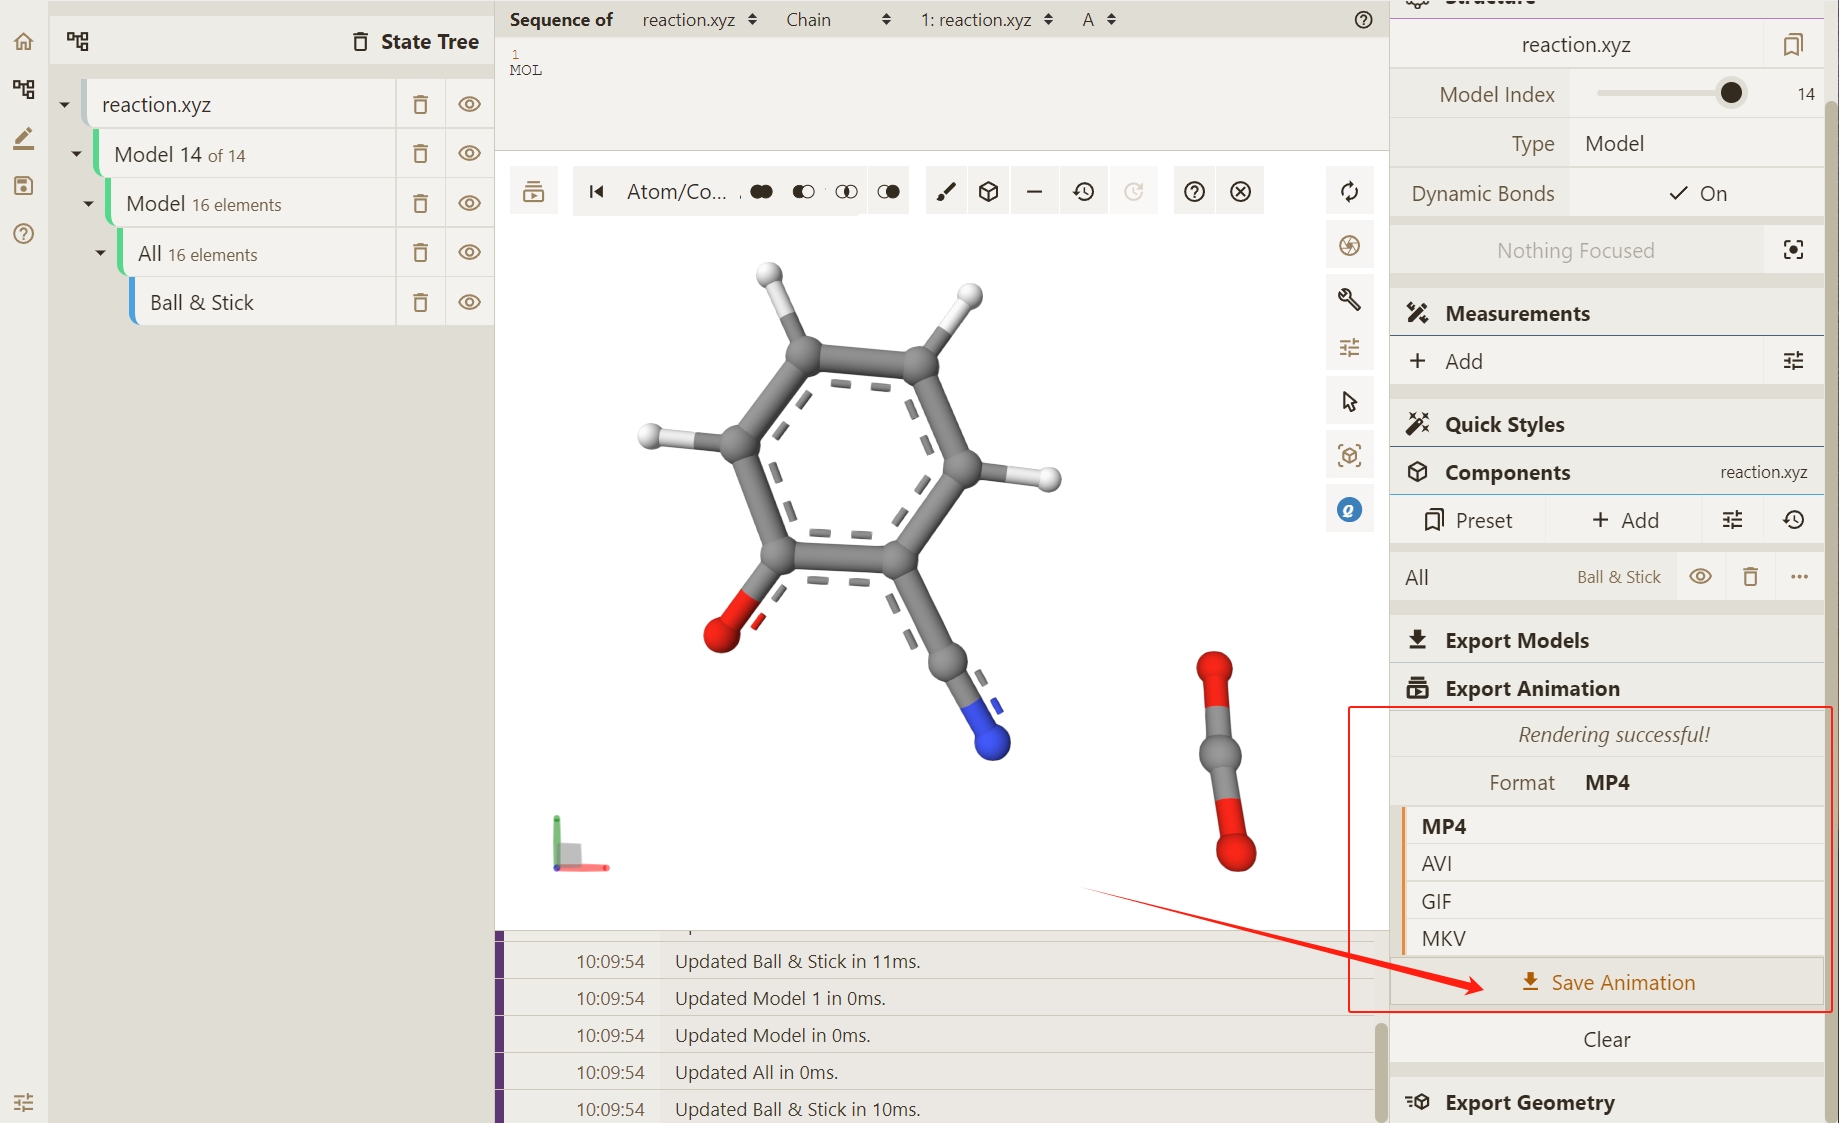Viewport: 1839px width, 1123px height.
Task: Toggle visibility of Ball & Stick node
Action: [469, 303]
